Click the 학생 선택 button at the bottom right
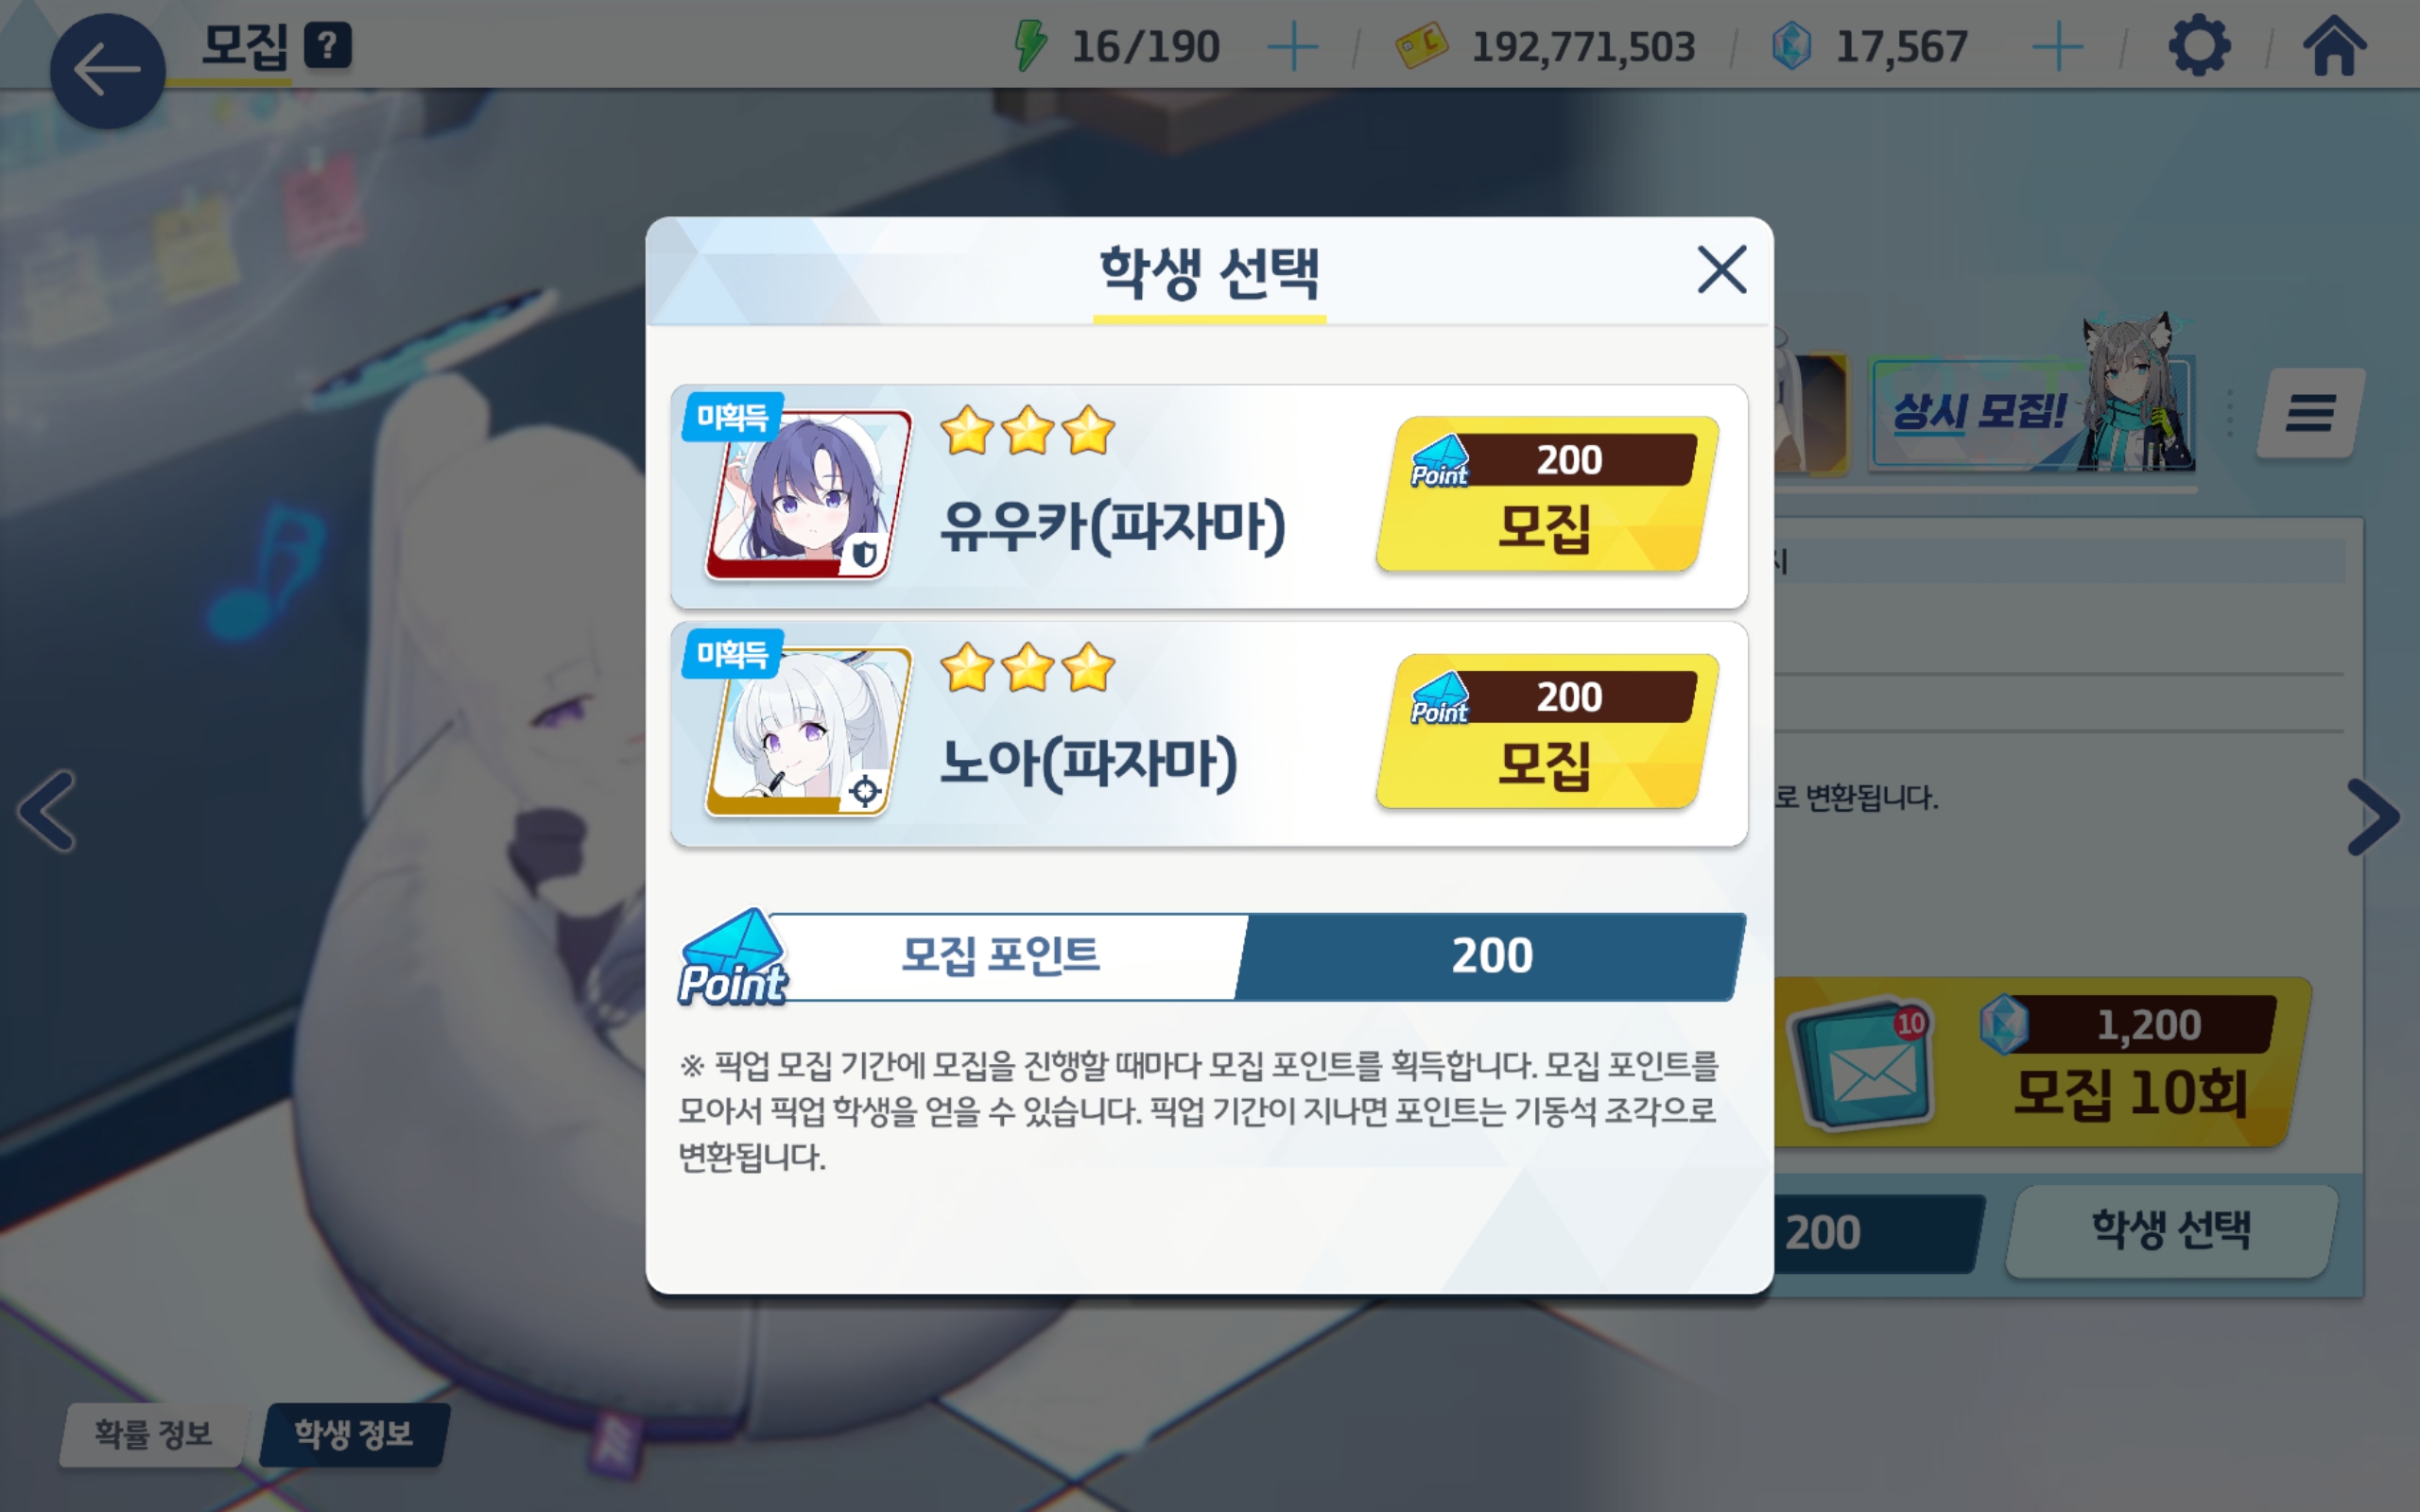Image resolution: width=2420 pixels, height=1512 pixels. 2170,1231
